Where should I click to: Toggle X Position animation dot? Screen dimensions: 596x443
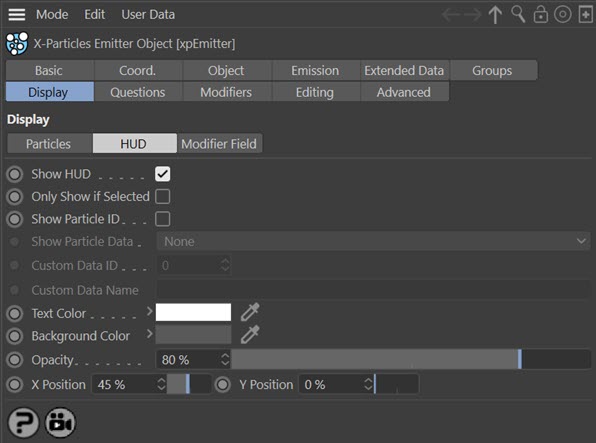coord(15,384)
